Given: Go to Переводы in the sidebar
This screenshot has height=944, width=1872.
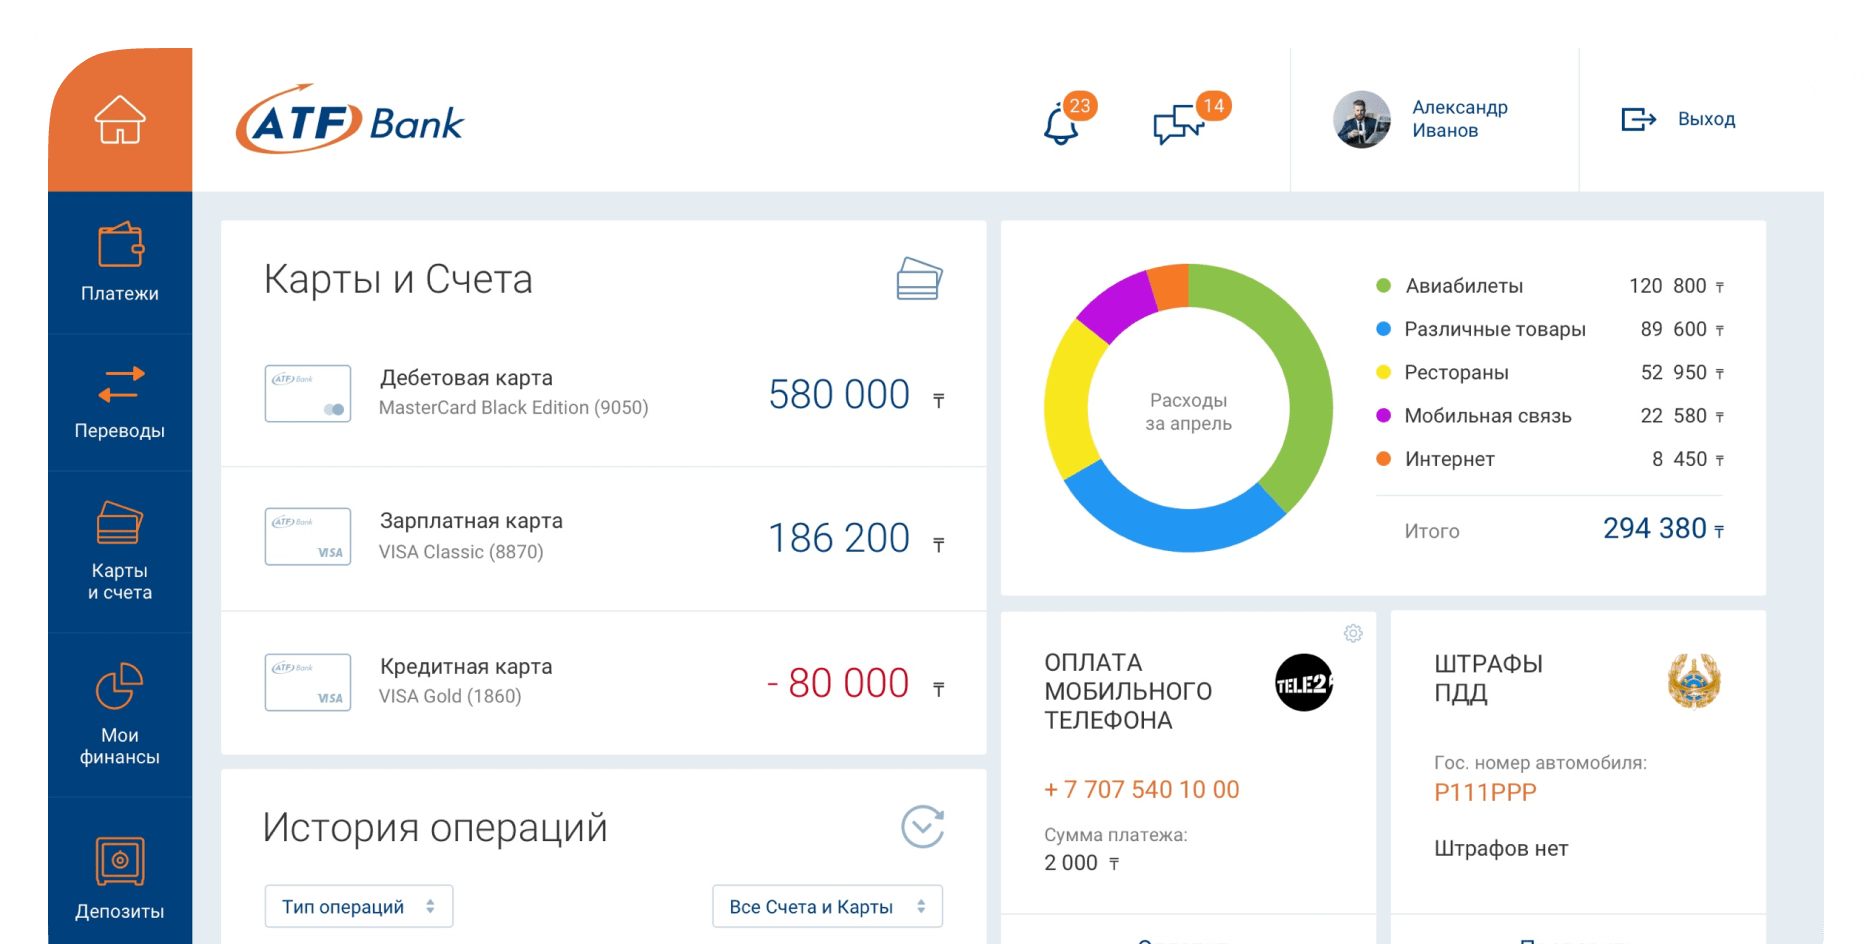Looking at the screenshot, I should click(x=120, y=402).
